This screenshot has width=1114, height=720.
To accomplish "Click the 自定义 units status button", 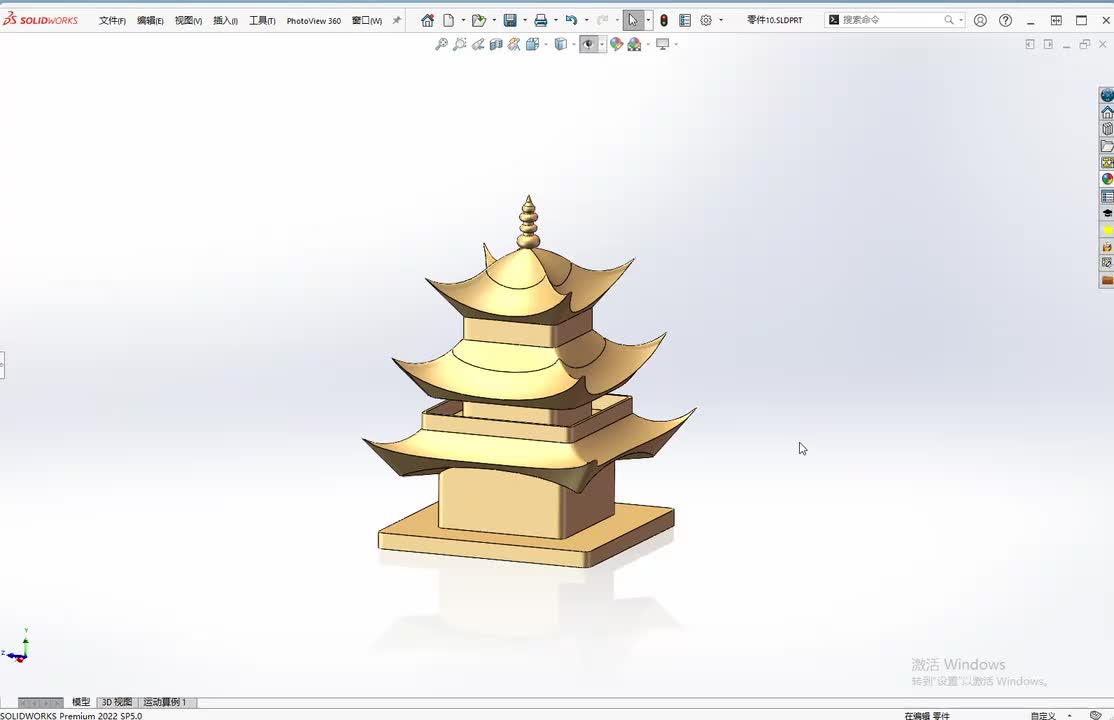I will click(x=1043, y=715).
